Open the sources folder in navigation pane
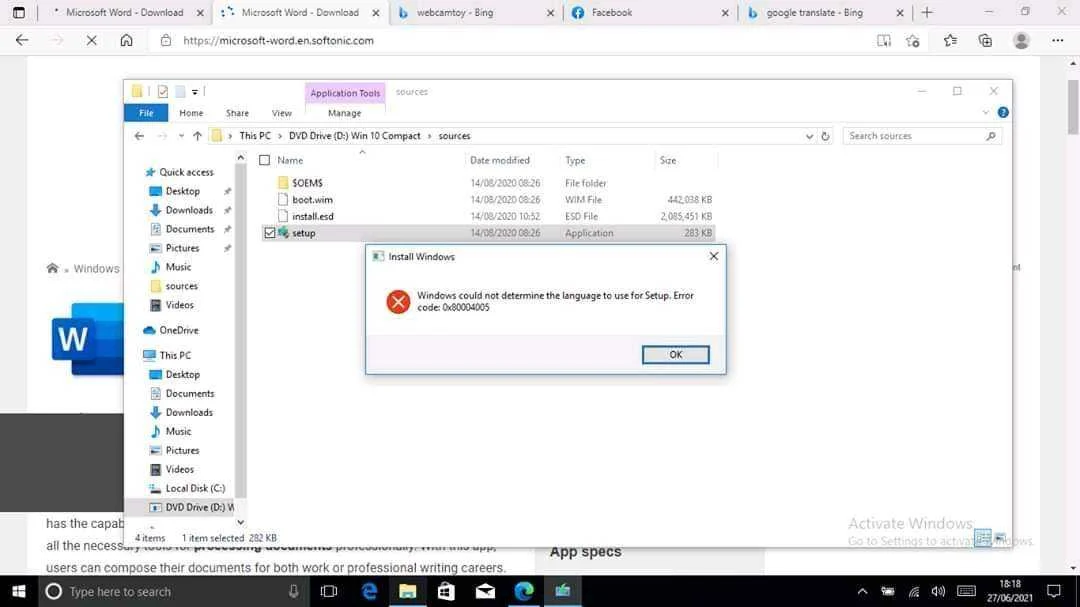Viewport: 1080px width, 607px height. [181, 286]
